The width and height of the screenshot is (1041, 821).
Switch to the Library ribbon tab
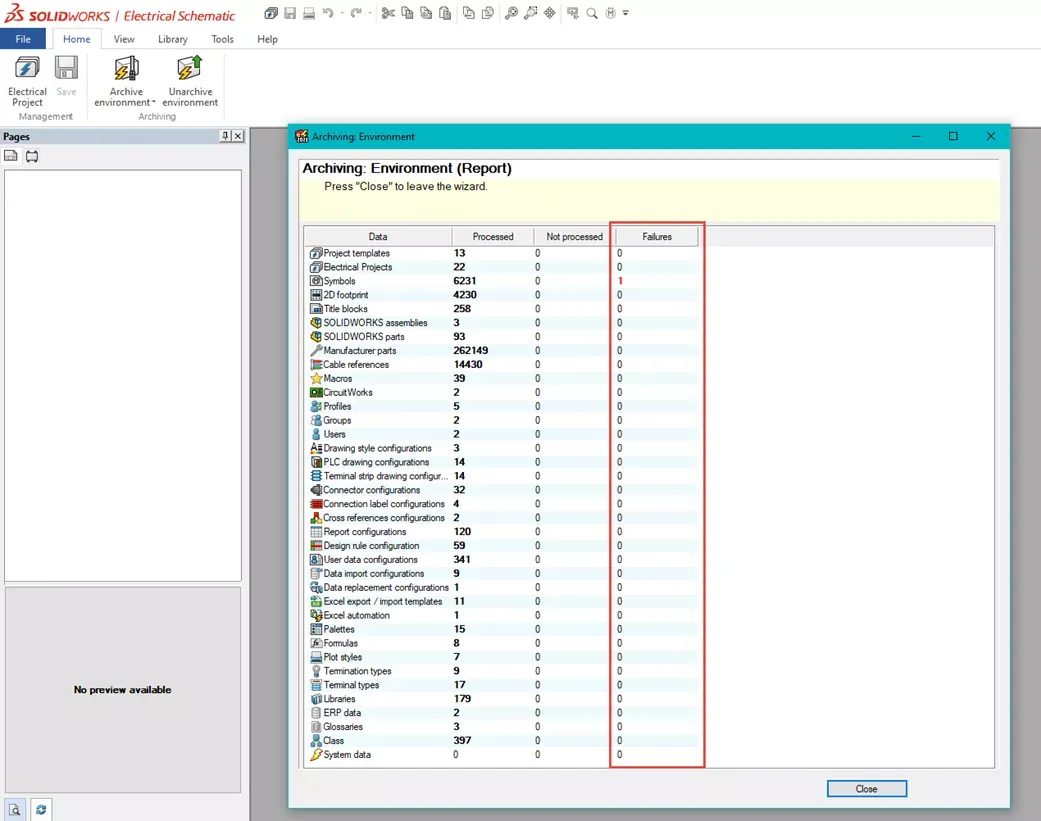click(x=173, y=38)
